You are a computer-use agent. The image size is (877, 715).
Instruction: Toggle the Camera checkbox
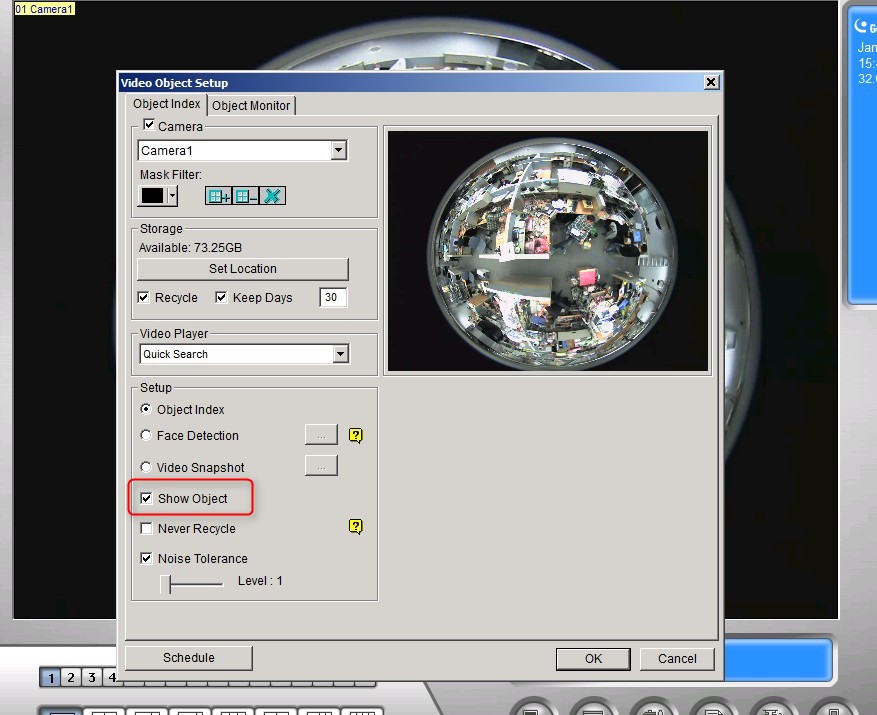pyautogui.click(x=149, y=125)
